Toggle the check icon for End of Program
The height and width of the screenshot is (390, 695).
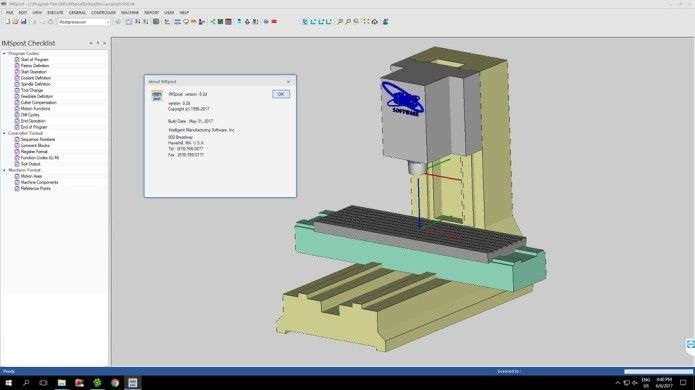pyautogui.click(x=17, y=127)
